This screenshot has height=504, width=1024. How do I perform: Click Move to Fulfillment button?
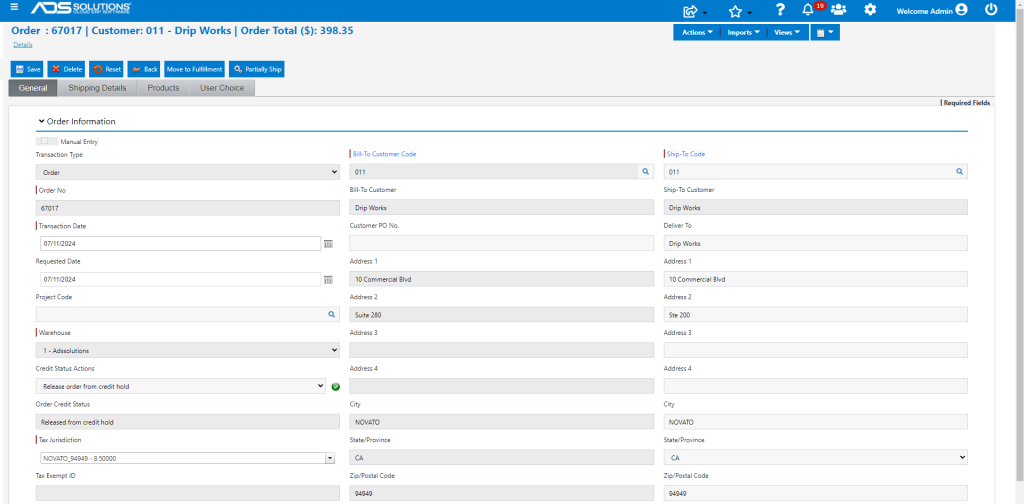(x=195, y=69)
